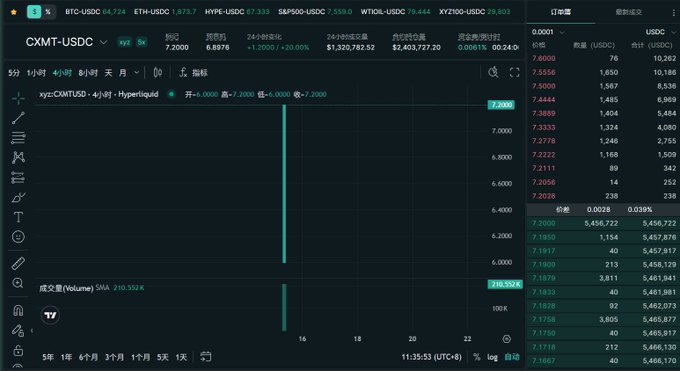The height and width of the screenshot is (371, 680).
Task: Select the XABCD pattern tool
Action: pyautogui.click(x=18, y=158)
